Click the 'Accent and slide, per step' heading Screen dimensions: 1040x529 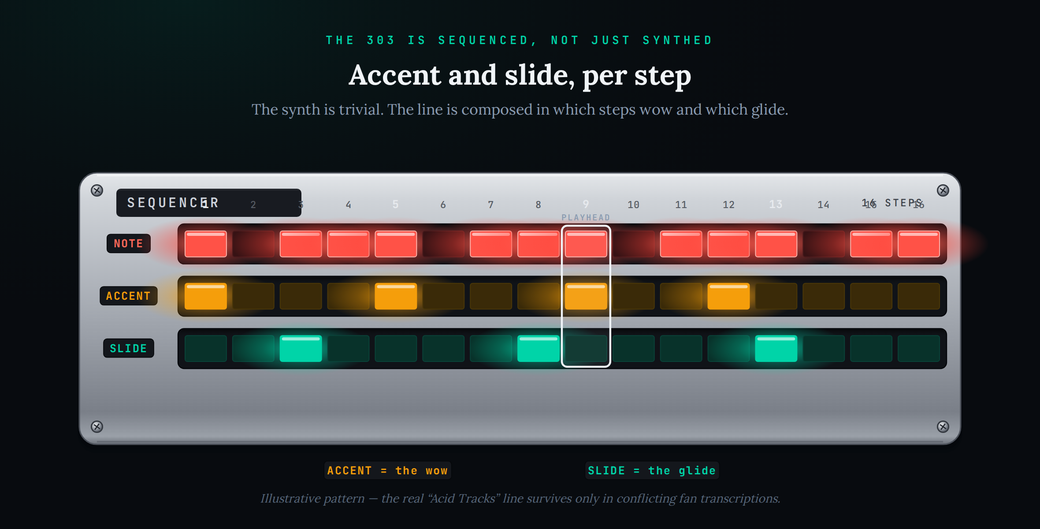pos(520,75)
